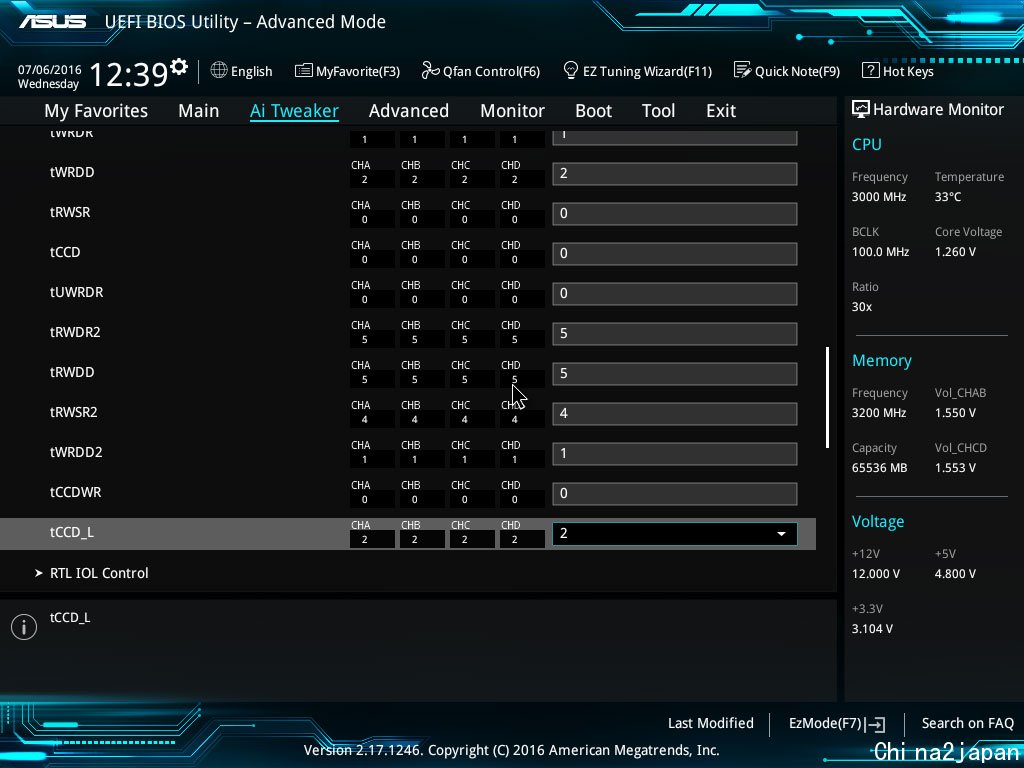Select the tUWRDR setting label

pos(76,292)
